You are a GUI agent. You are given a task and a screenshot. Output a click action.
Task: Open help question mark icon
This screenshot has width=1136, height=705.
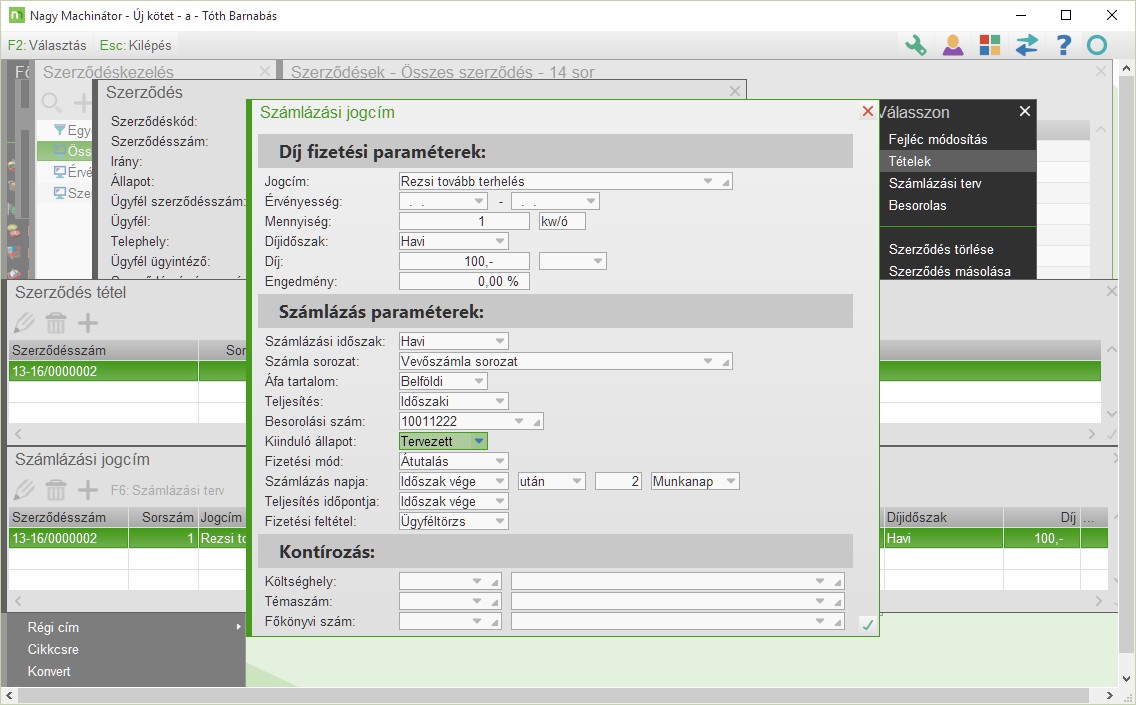click(1063, 45)
